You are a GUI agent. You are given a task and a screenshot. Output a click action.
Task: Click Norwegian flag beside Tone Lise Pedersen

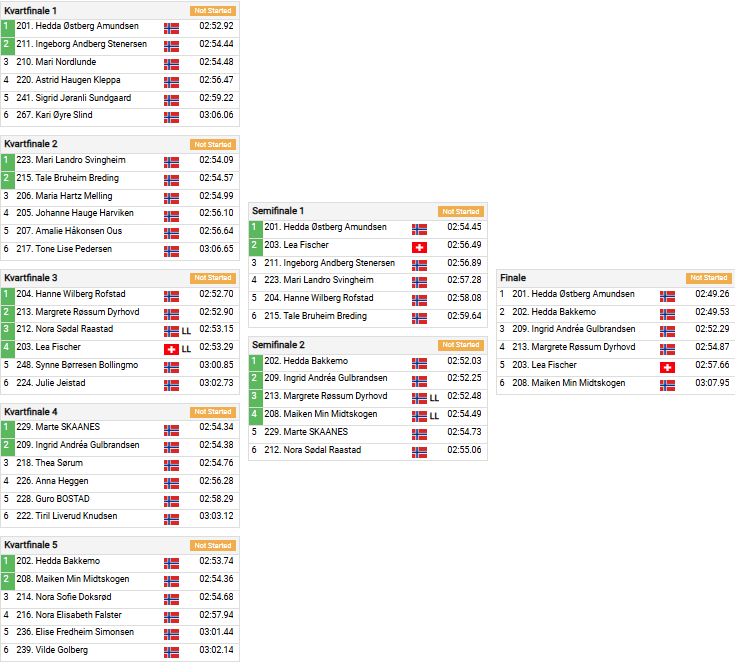[x=171, y=249]
